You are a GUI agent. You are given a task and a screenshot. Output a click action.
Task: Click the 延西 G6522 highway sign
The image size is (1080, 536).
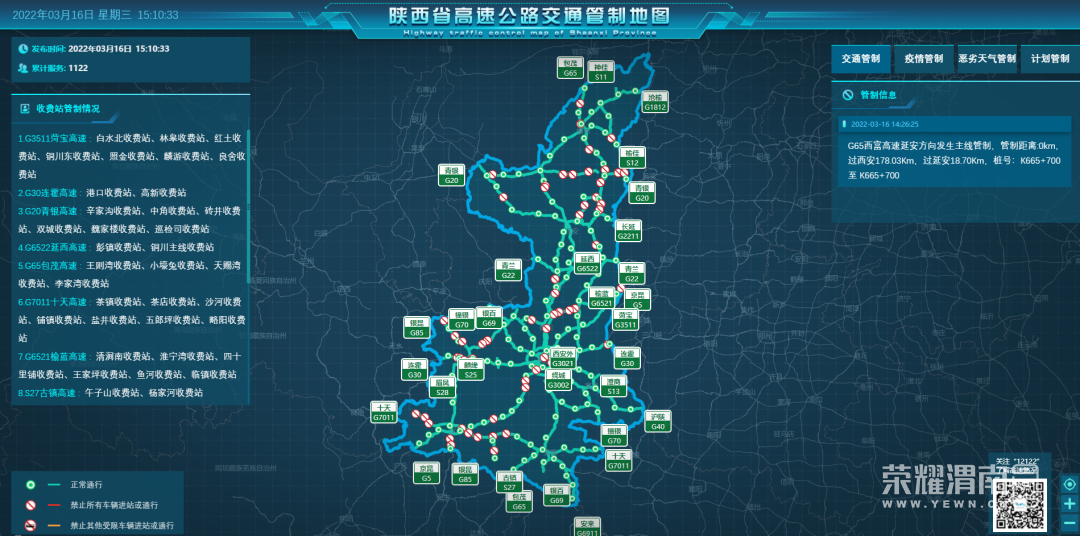pos(588,263)
